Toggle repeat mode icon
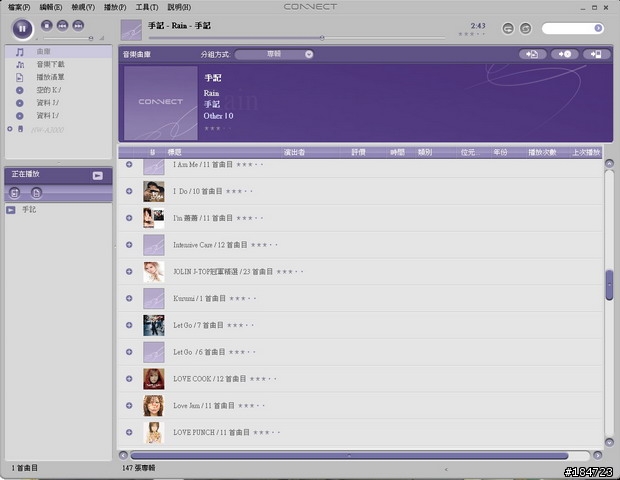The height and width of the screenshot is (480, 620). tap(508, 28)
